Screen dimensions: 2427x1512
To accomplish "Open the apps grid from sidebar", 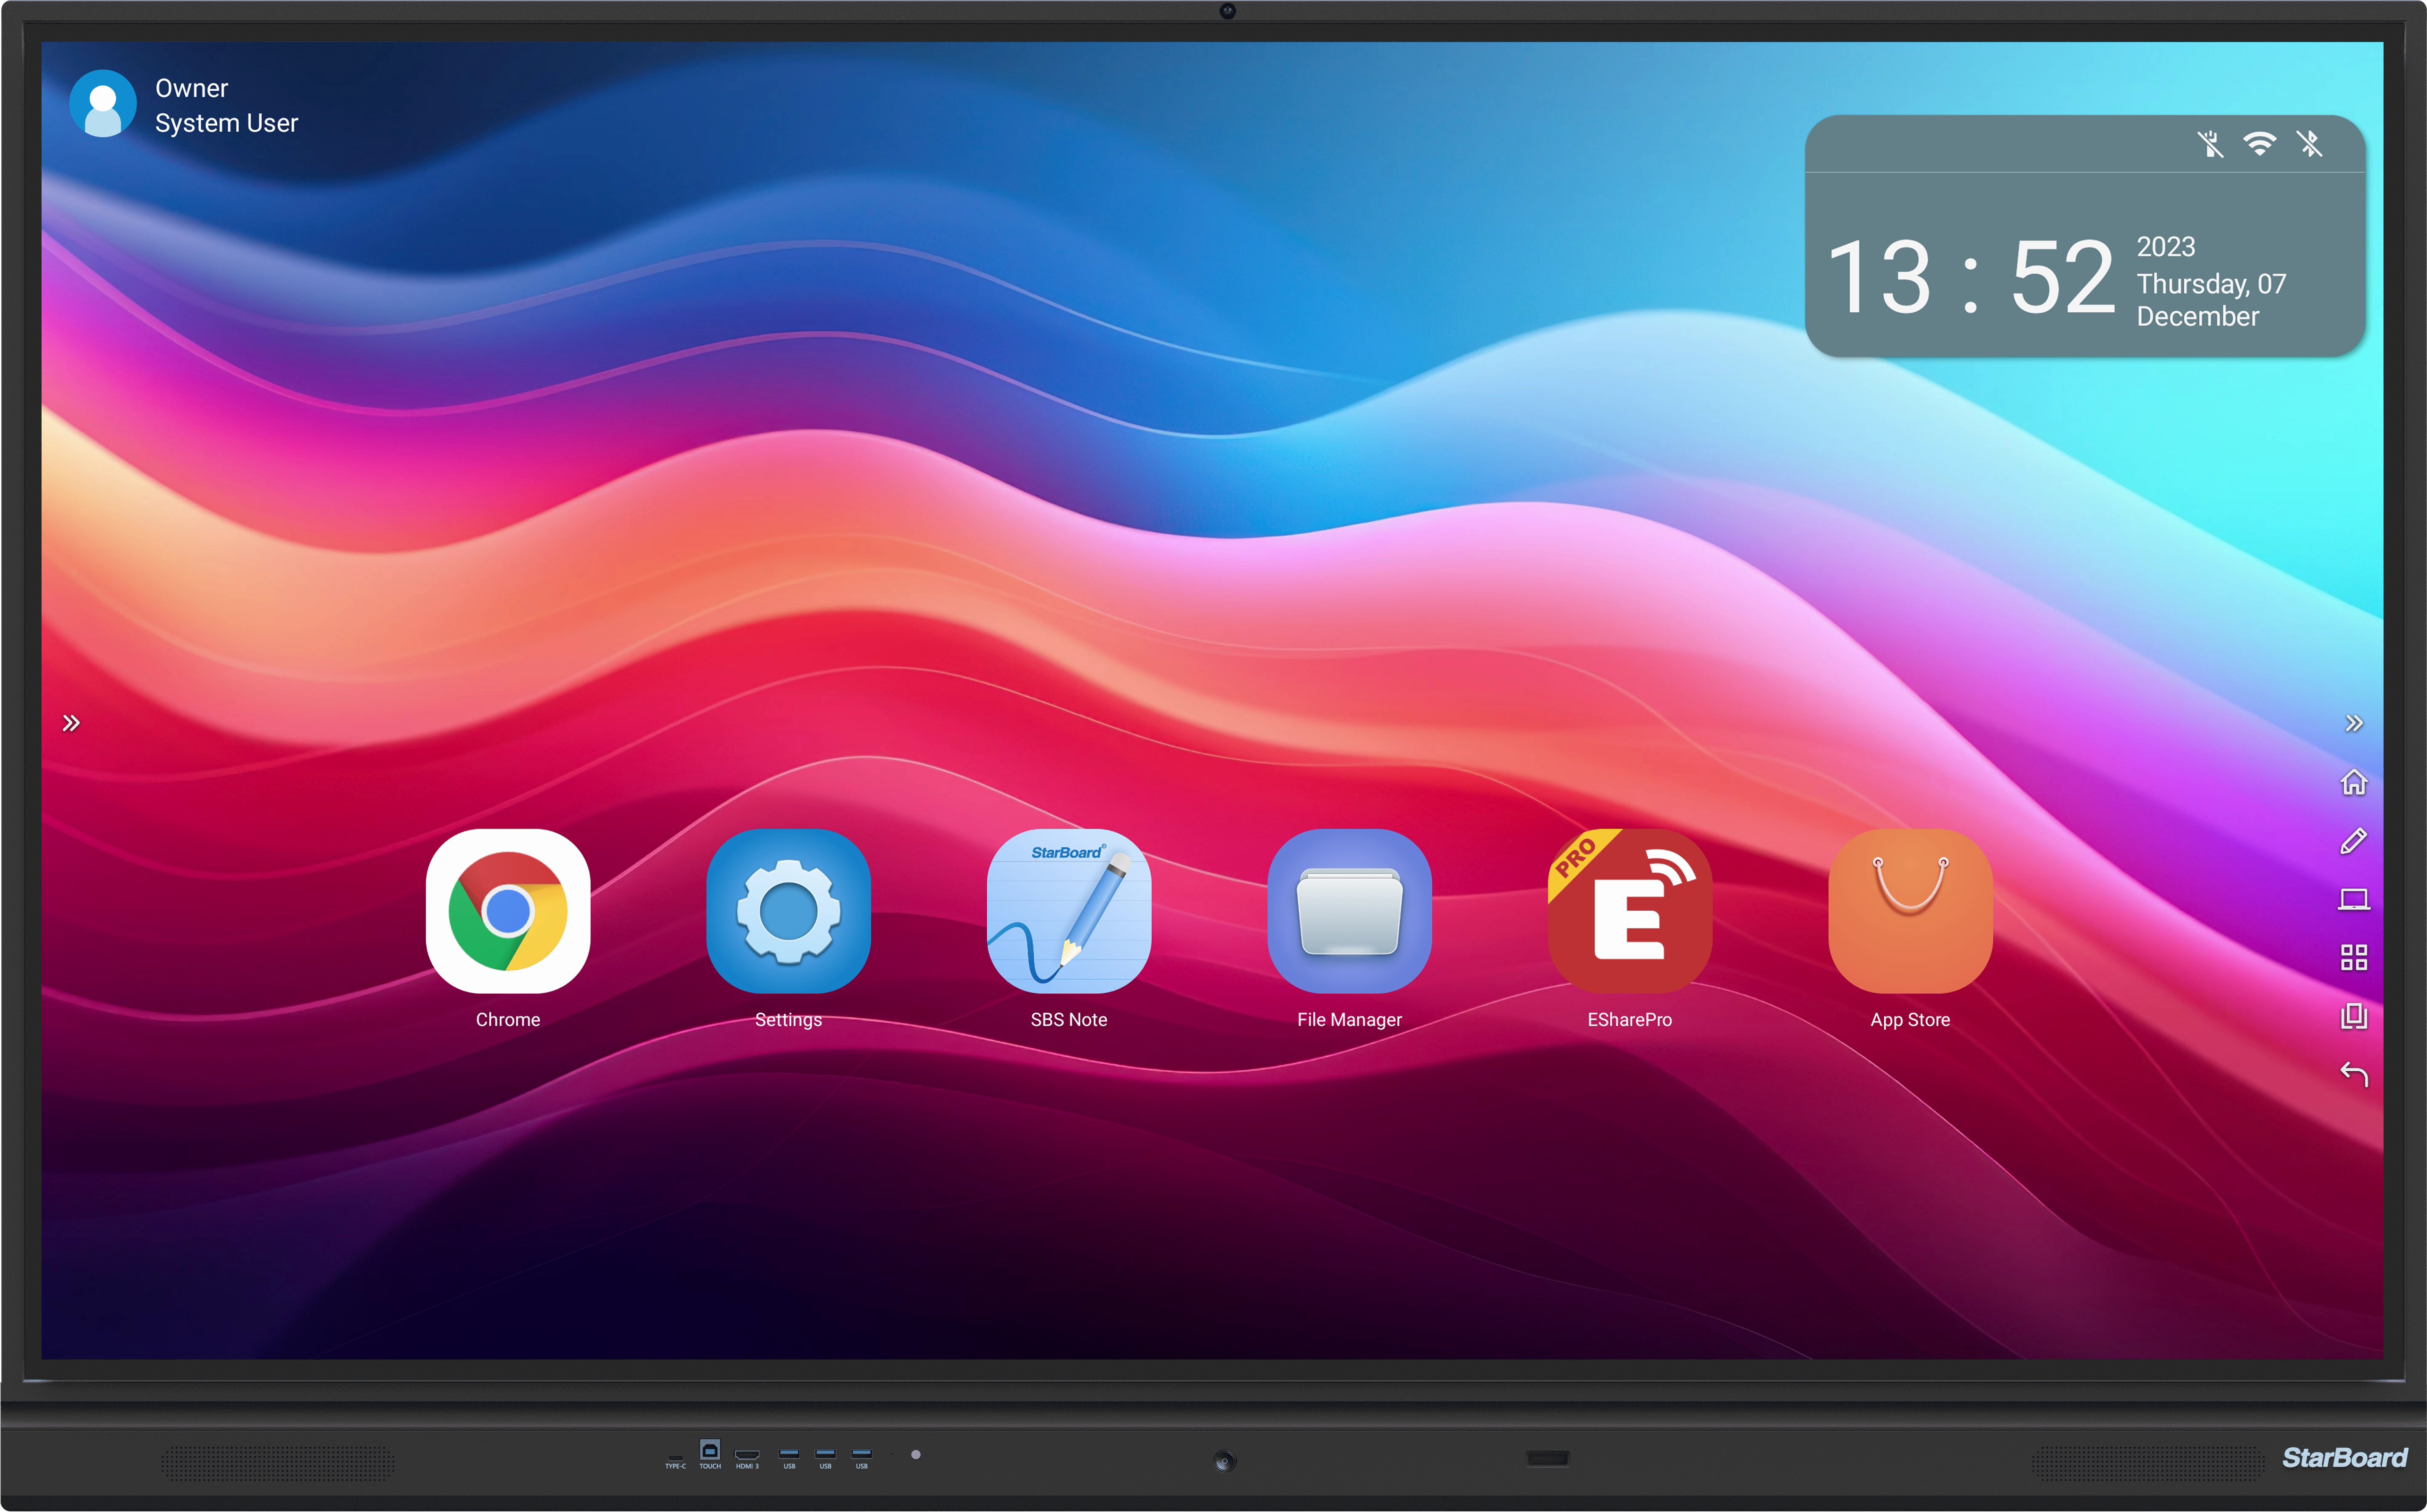I will pos(2353,958).
